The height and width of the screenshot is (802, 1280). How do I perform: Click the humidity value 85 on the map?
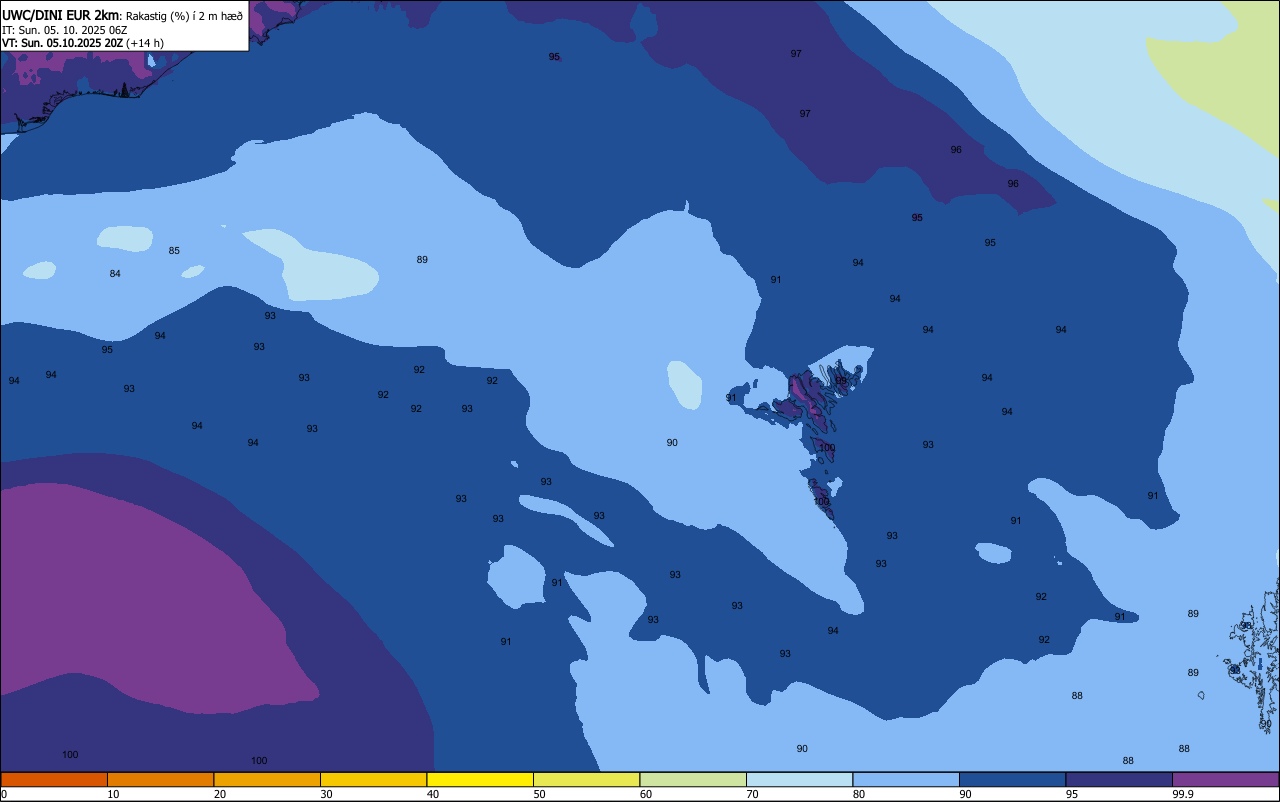point(174,251)
